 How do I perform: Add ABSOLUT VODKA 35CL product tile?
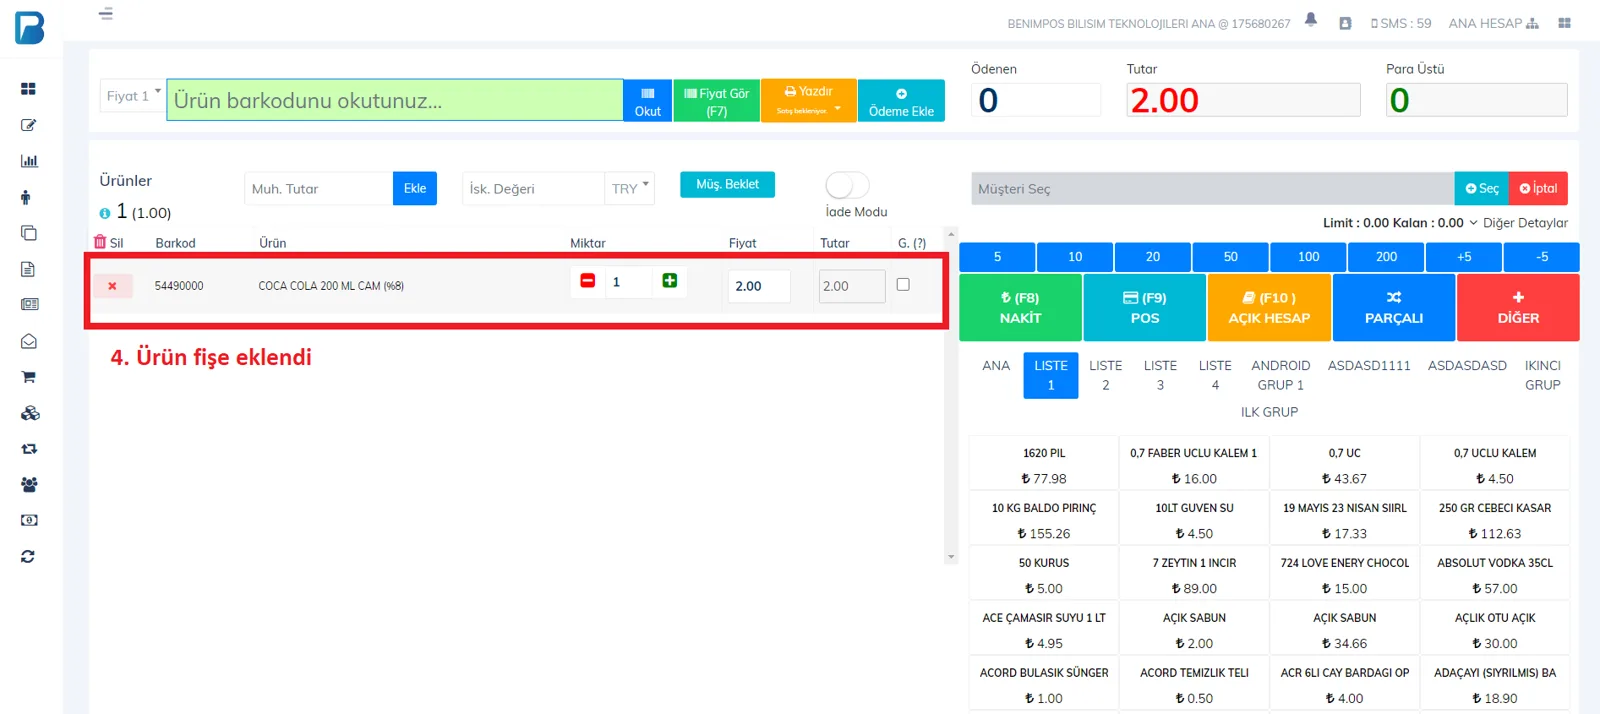pos(1495,575)
